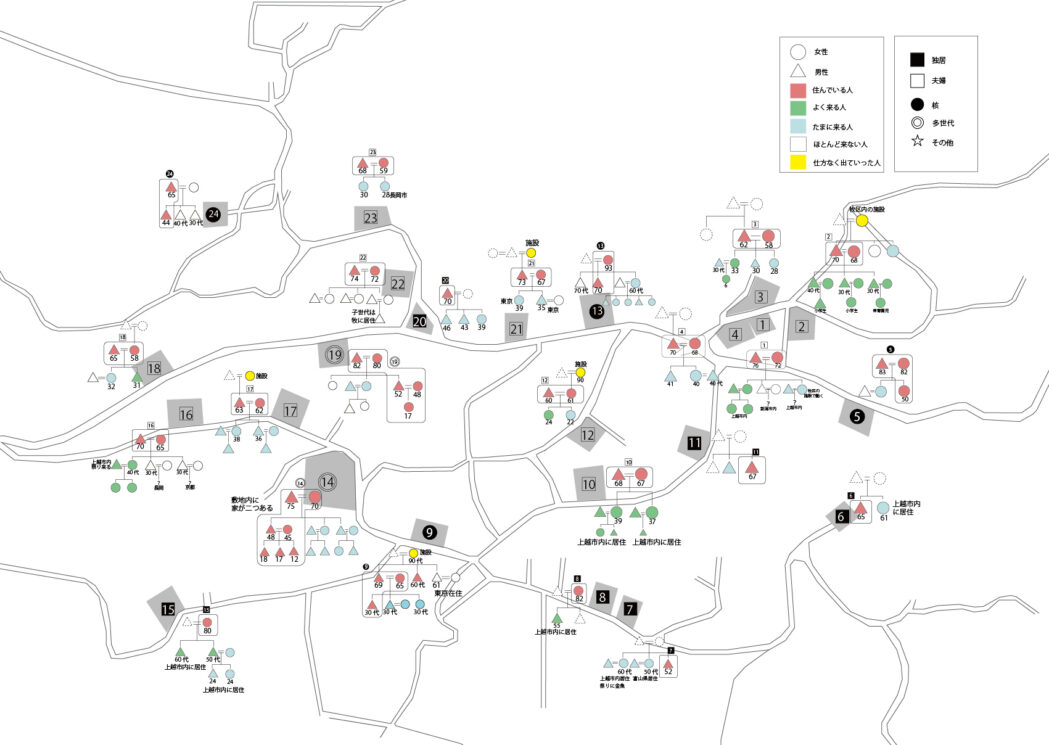
Task: Click the double-circle 多世代 legend symbol
Action: [916, 124]
